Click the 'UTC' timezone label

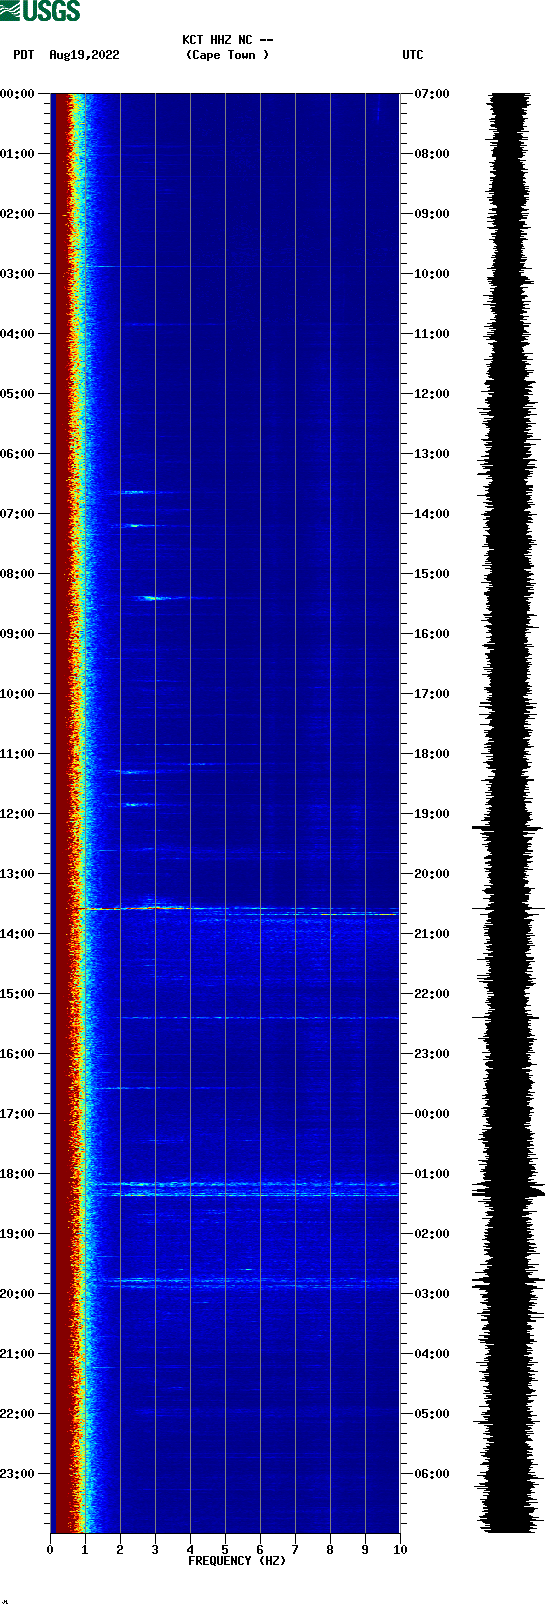pyautogui.click(x=413, y=55)
